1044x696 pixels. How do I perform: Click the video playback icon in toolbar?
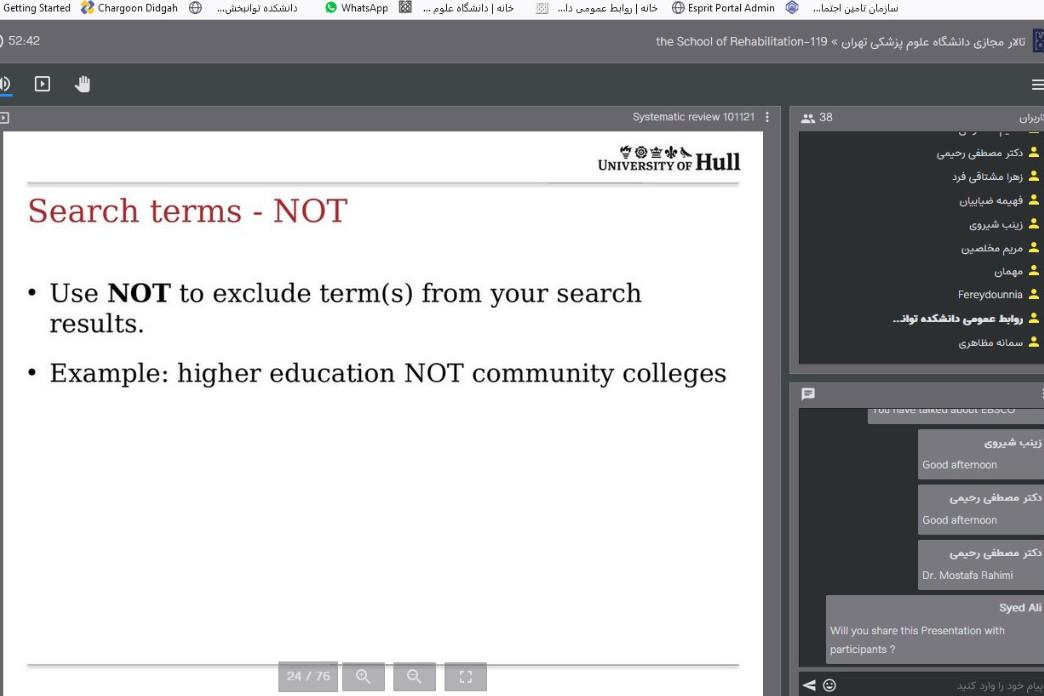click(42, 85)
